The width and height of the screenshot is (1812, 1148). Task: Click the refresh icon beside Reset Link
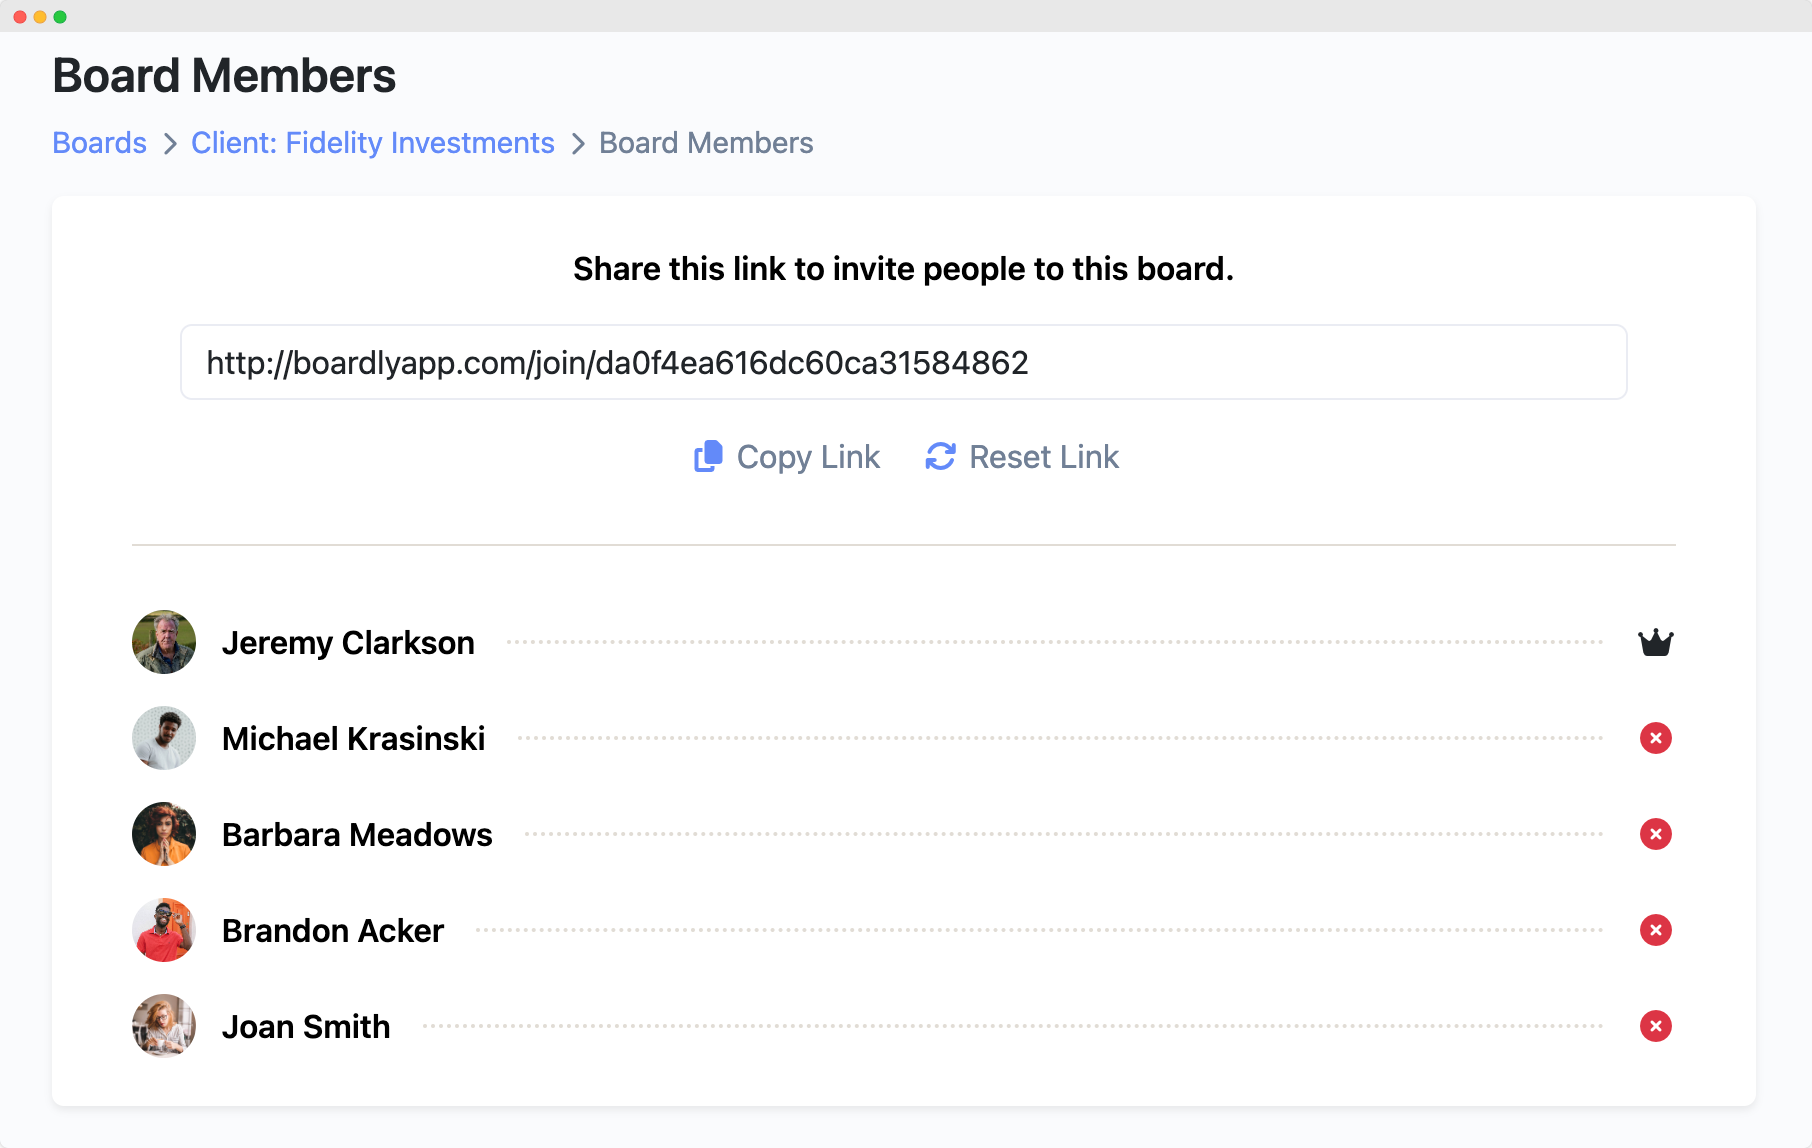(940, 457)
